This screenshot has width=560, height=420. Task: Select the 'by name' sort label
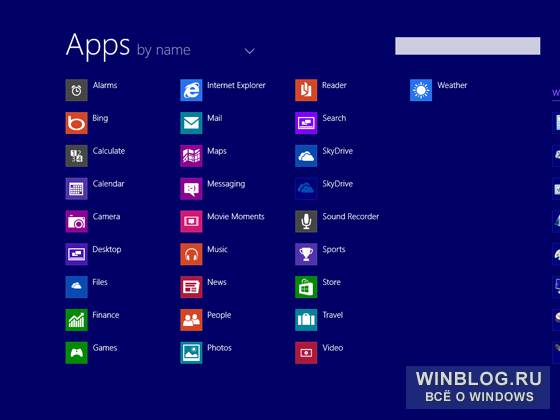pyautogui.click(x=164, y=50)
